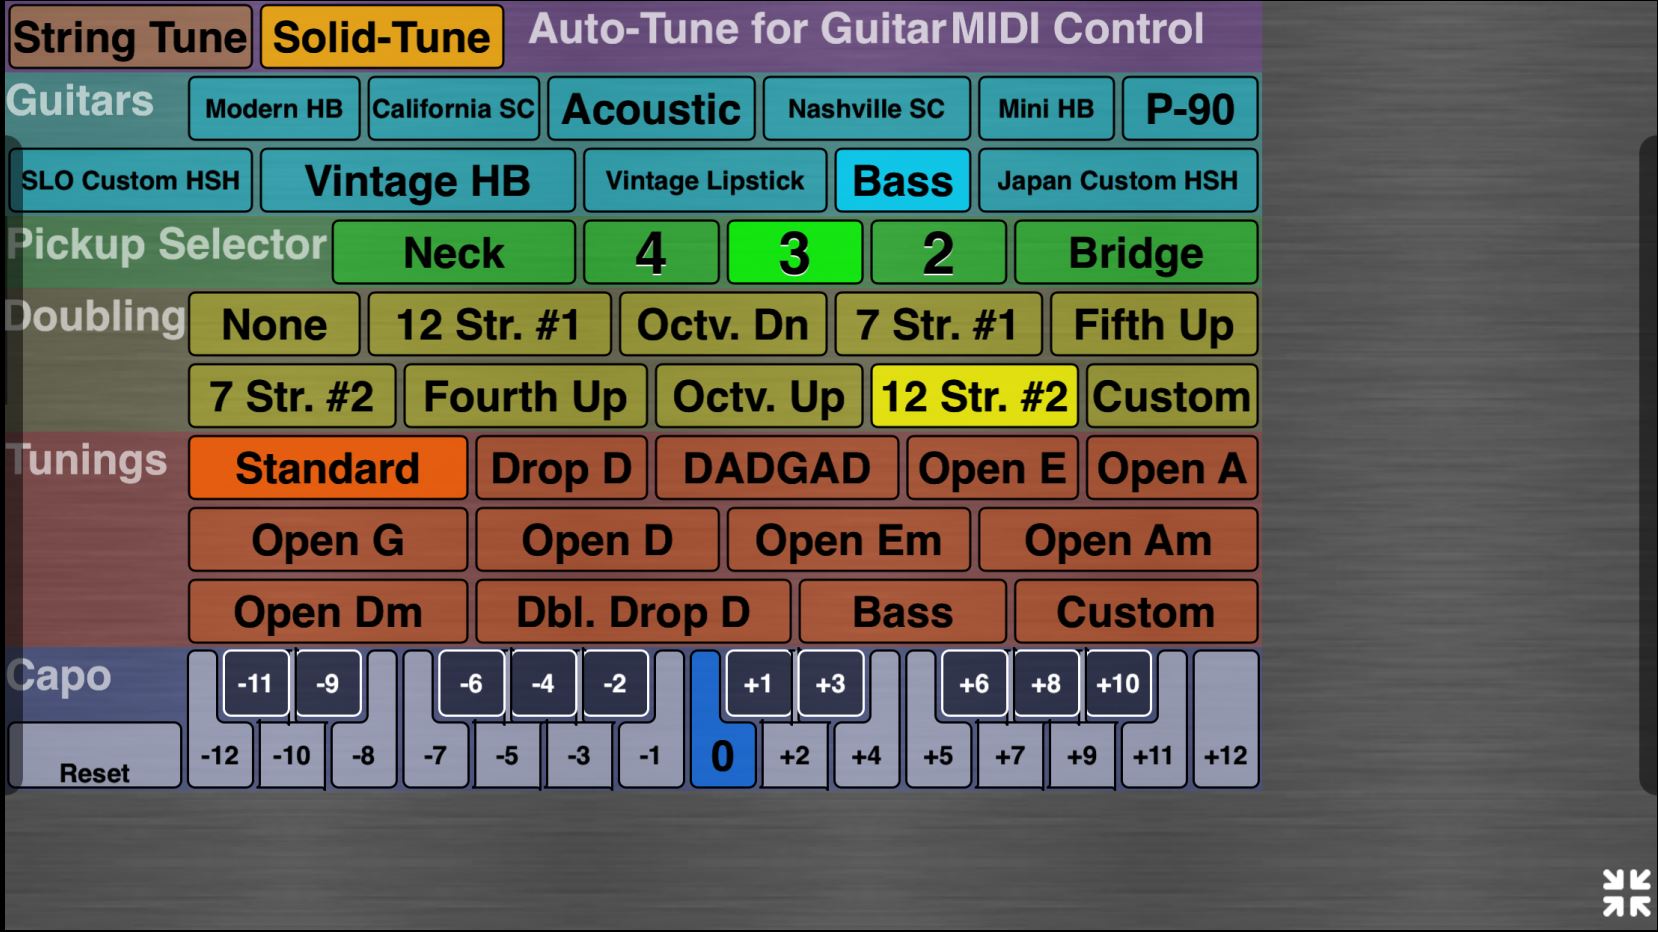Set capo to +1 black key
This screenshot has width=1658, height=932.
tap(759, 683)
